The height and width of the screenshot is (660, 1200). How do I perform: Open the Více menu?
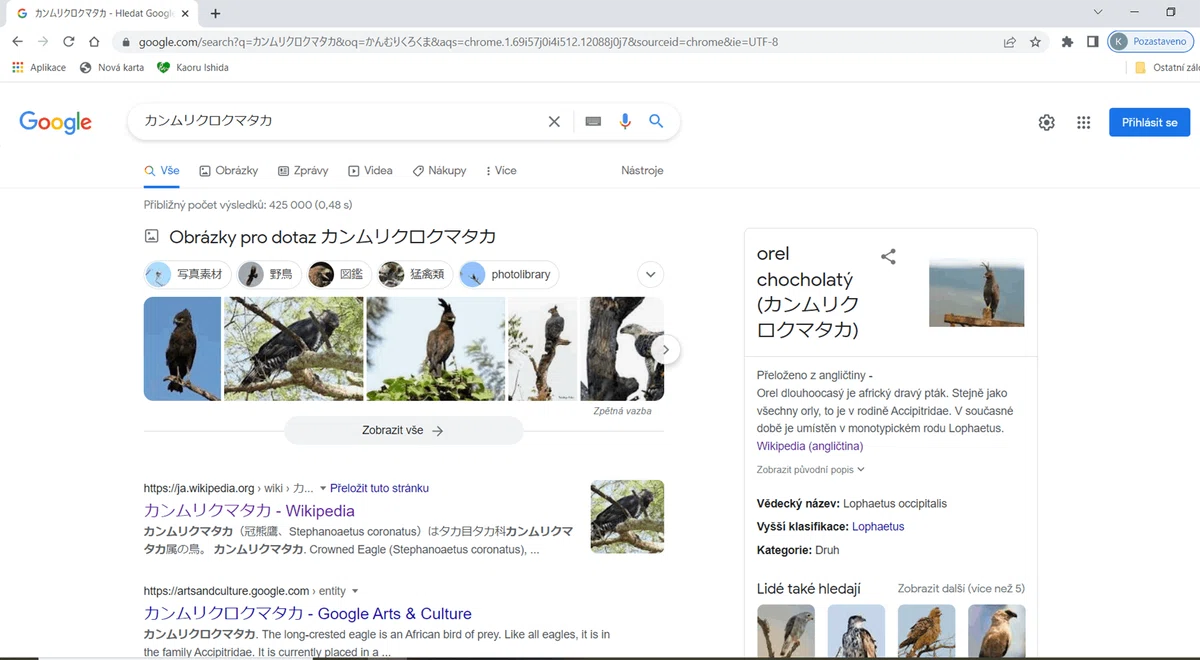tap(501, 171)
